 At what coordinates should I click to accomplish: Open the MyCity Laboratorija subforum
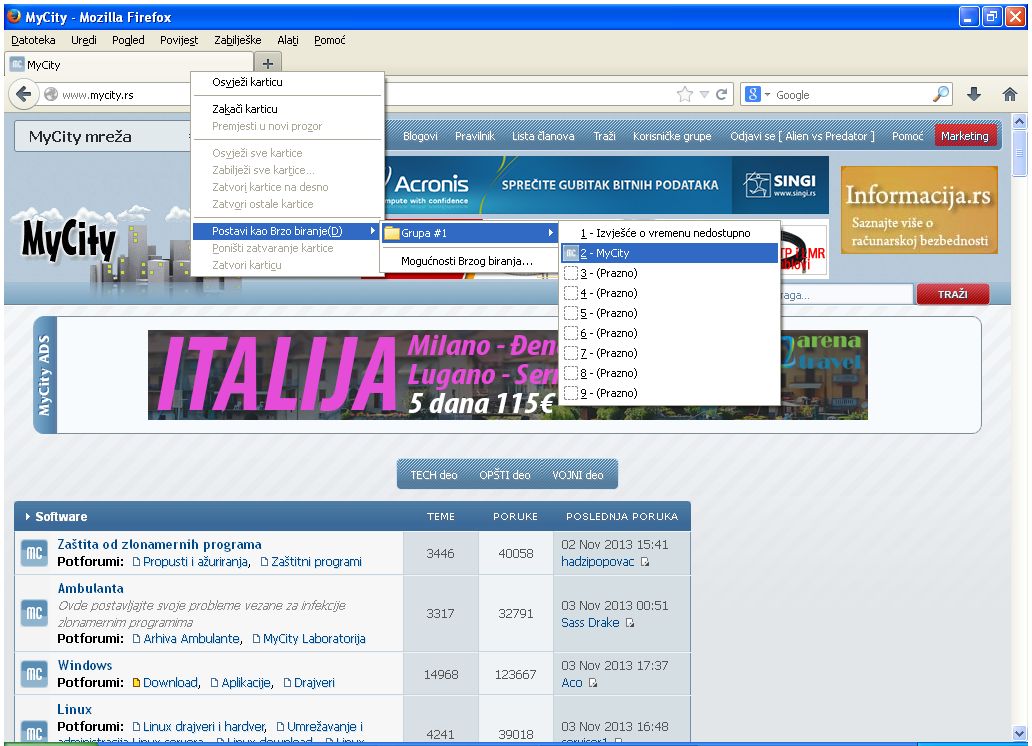(314, 639)
